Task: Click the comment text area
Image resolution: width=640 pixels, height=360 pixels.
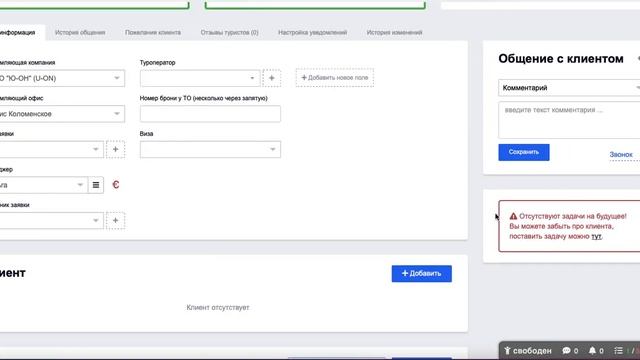Action: tap(569, 120)
